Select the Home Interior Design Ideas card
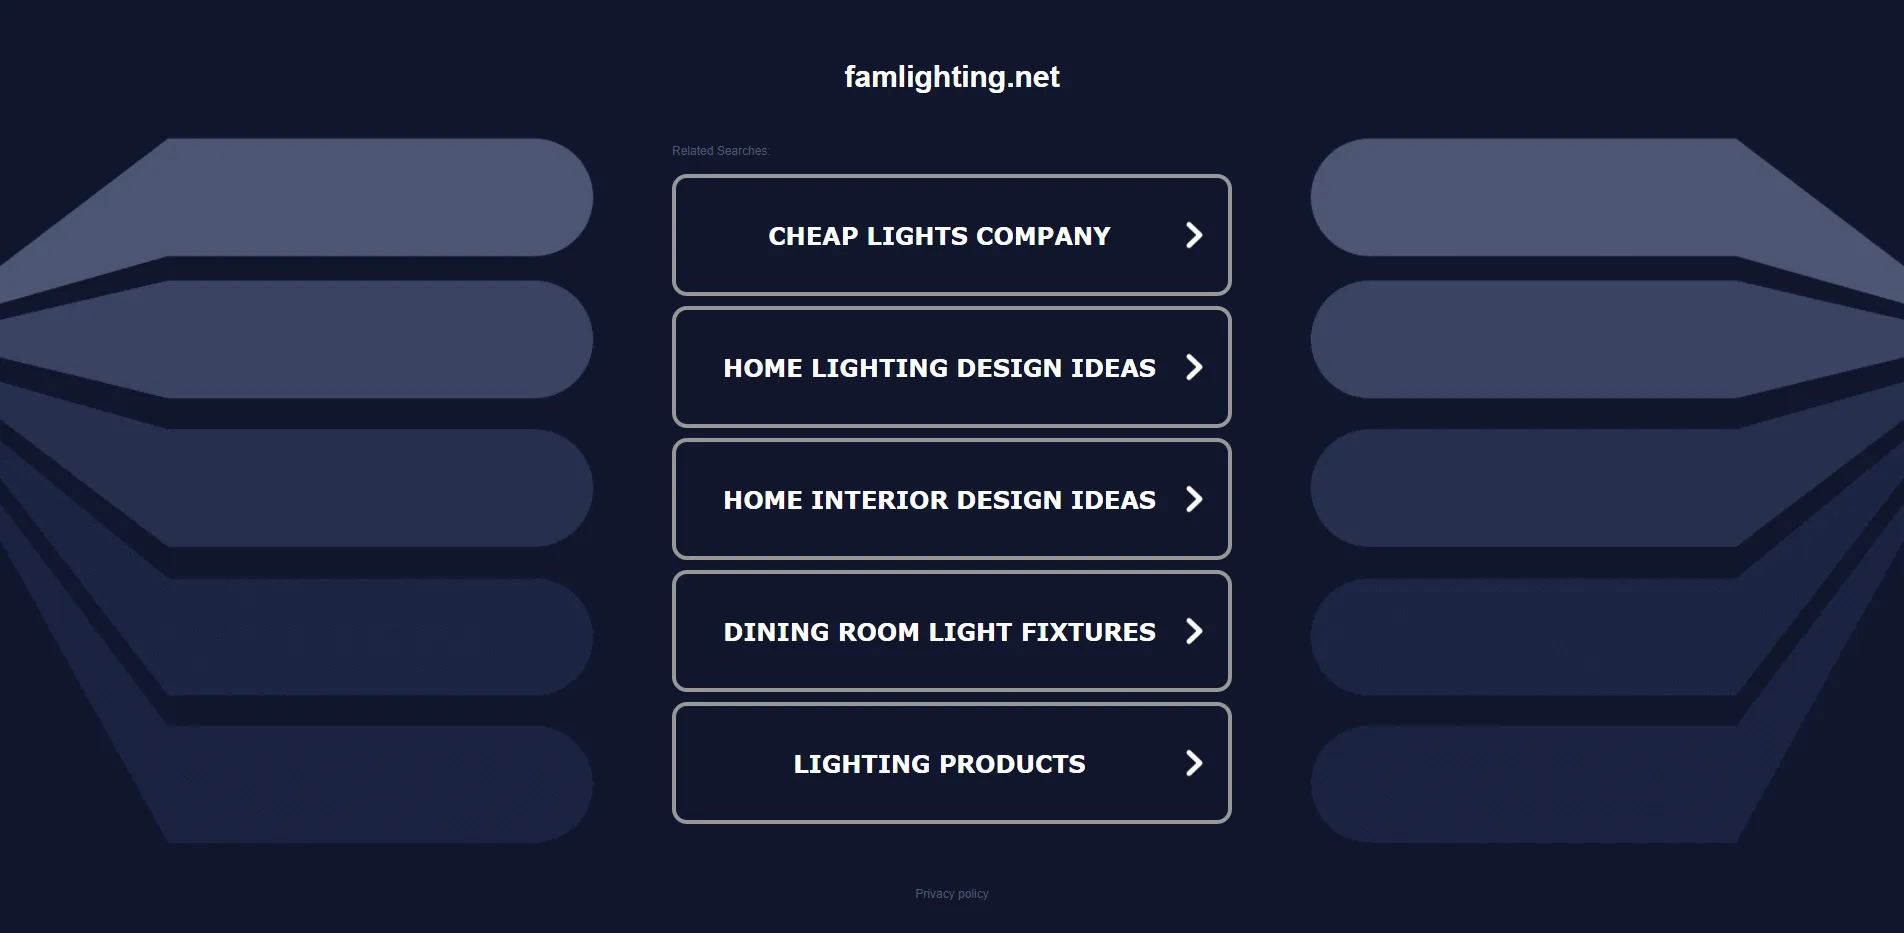Image resolution: width=1904 pixels, height=933 pixels. click(951, 499)
